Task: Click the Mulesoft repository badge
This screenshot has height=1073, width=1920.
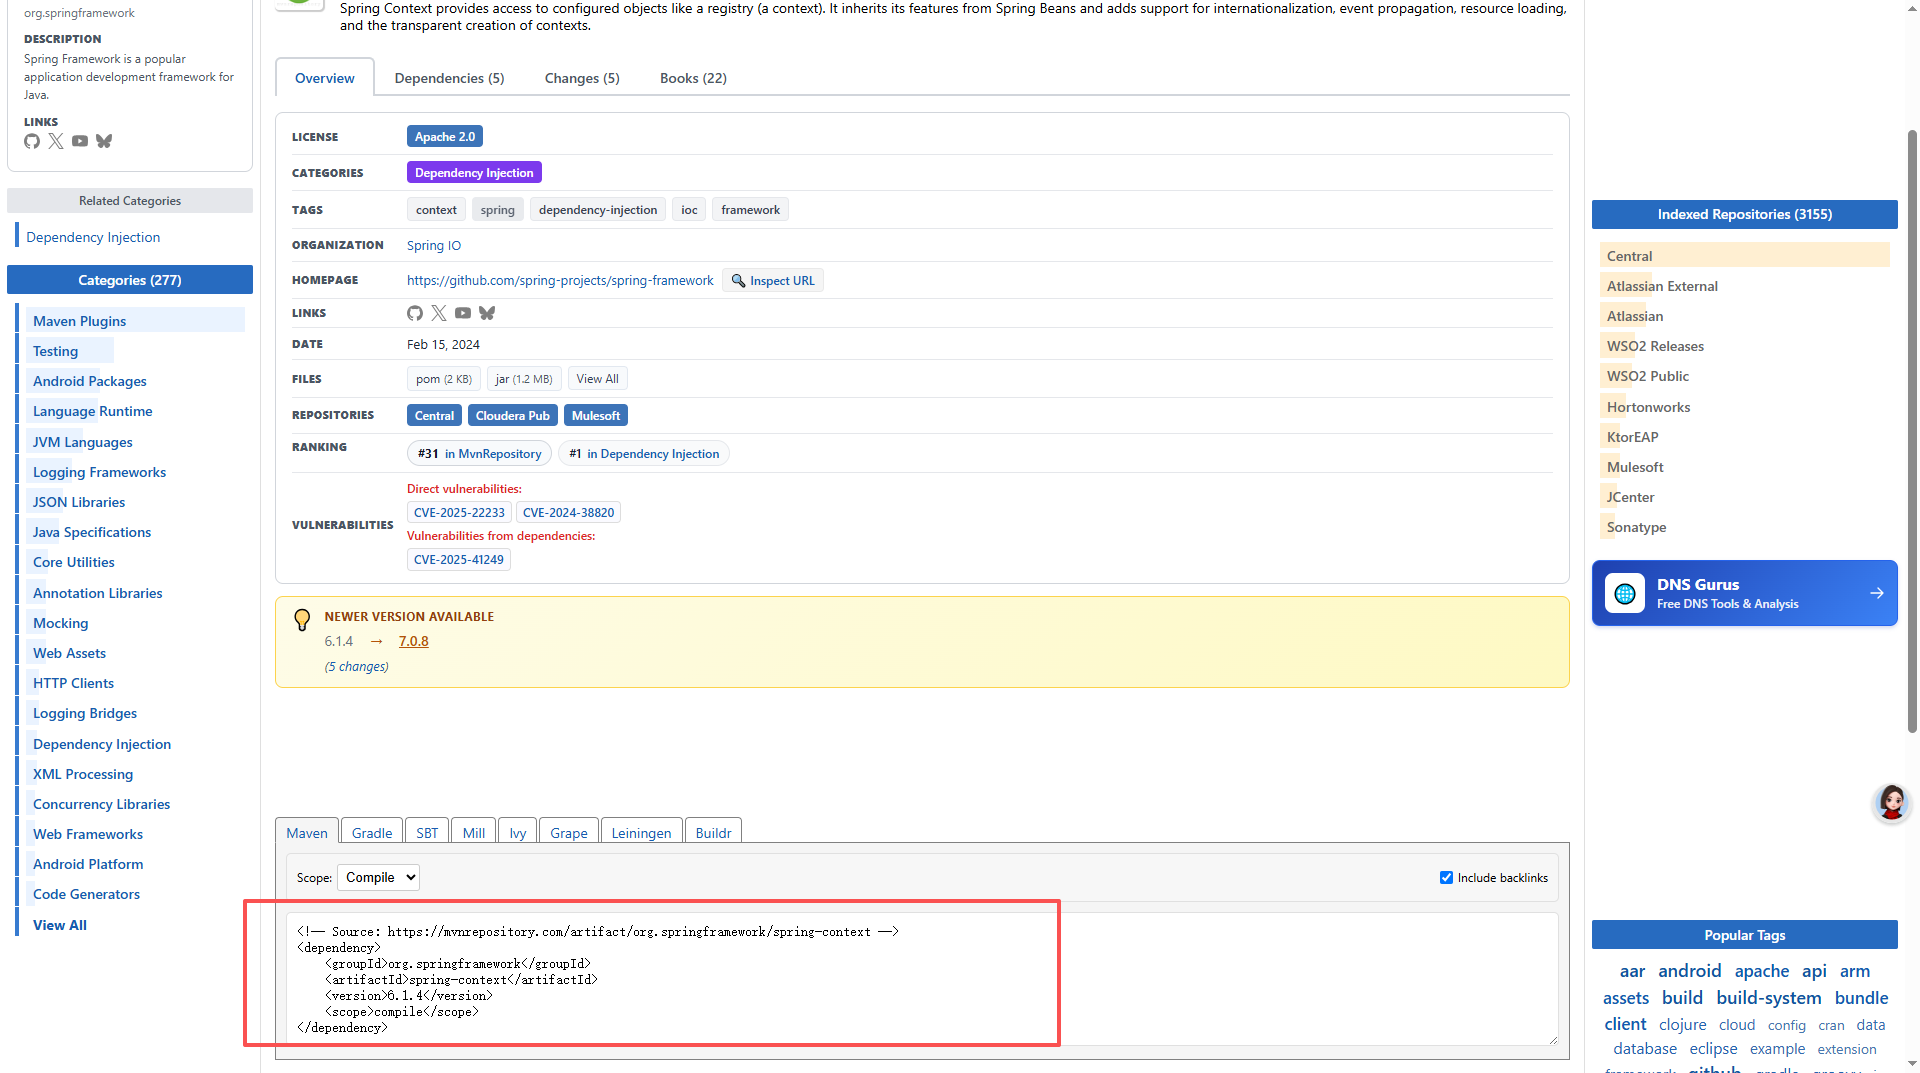Action: 596,415
